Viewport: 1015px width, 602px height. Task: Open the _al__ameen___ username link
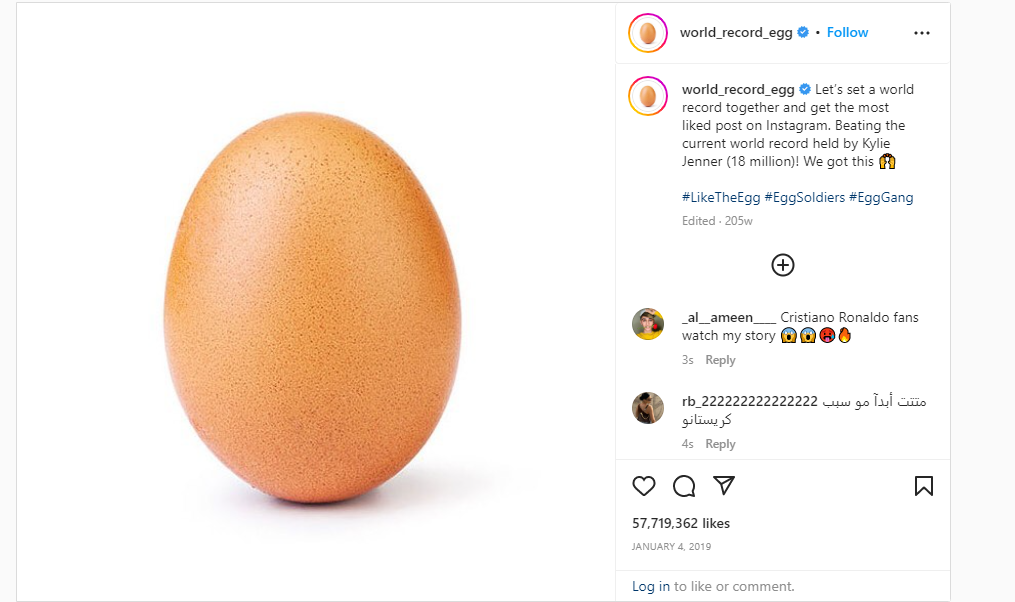[x=729, y=317]
